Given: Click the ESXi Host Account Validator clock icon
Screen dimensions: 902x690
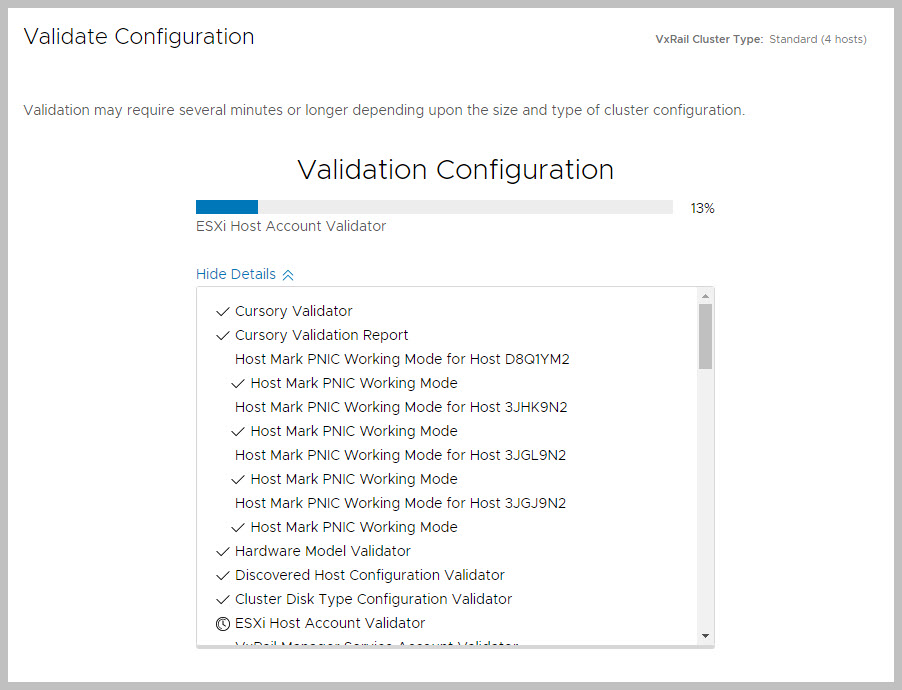Looking at the screenshot, I should click(222, 624).
